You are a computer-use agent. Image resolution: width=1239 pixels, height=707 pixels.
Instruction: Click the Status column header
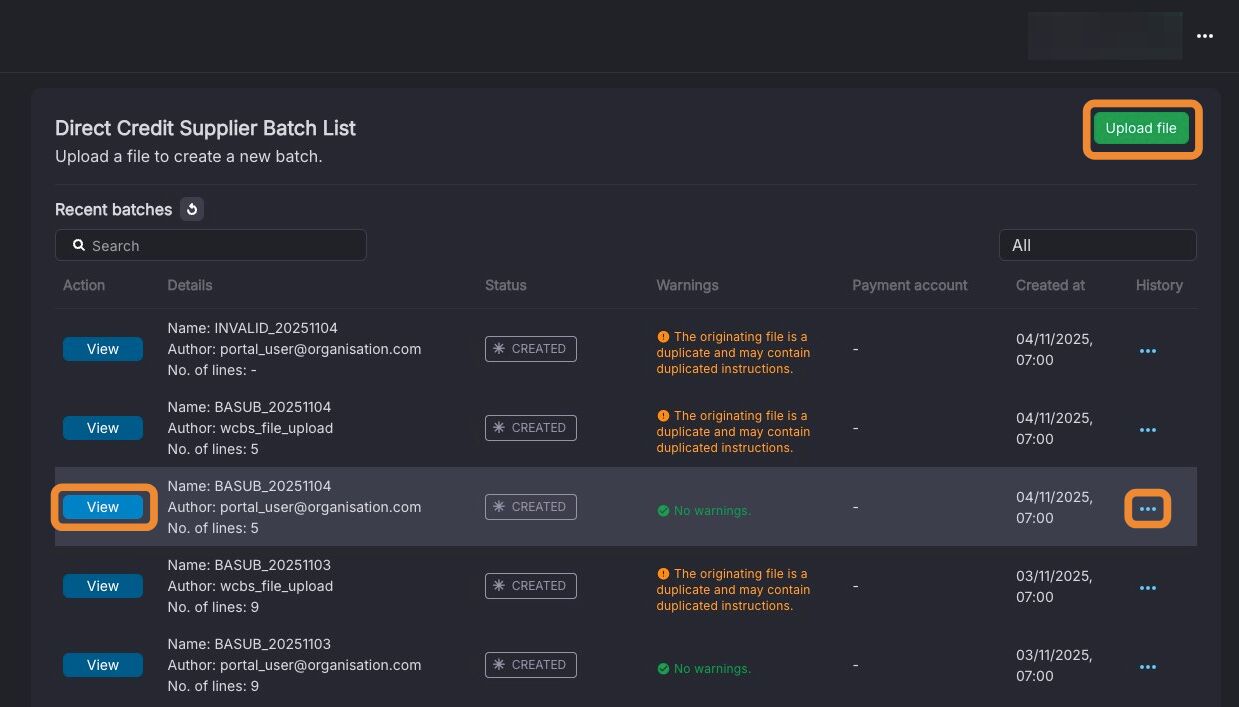(506, 285)
